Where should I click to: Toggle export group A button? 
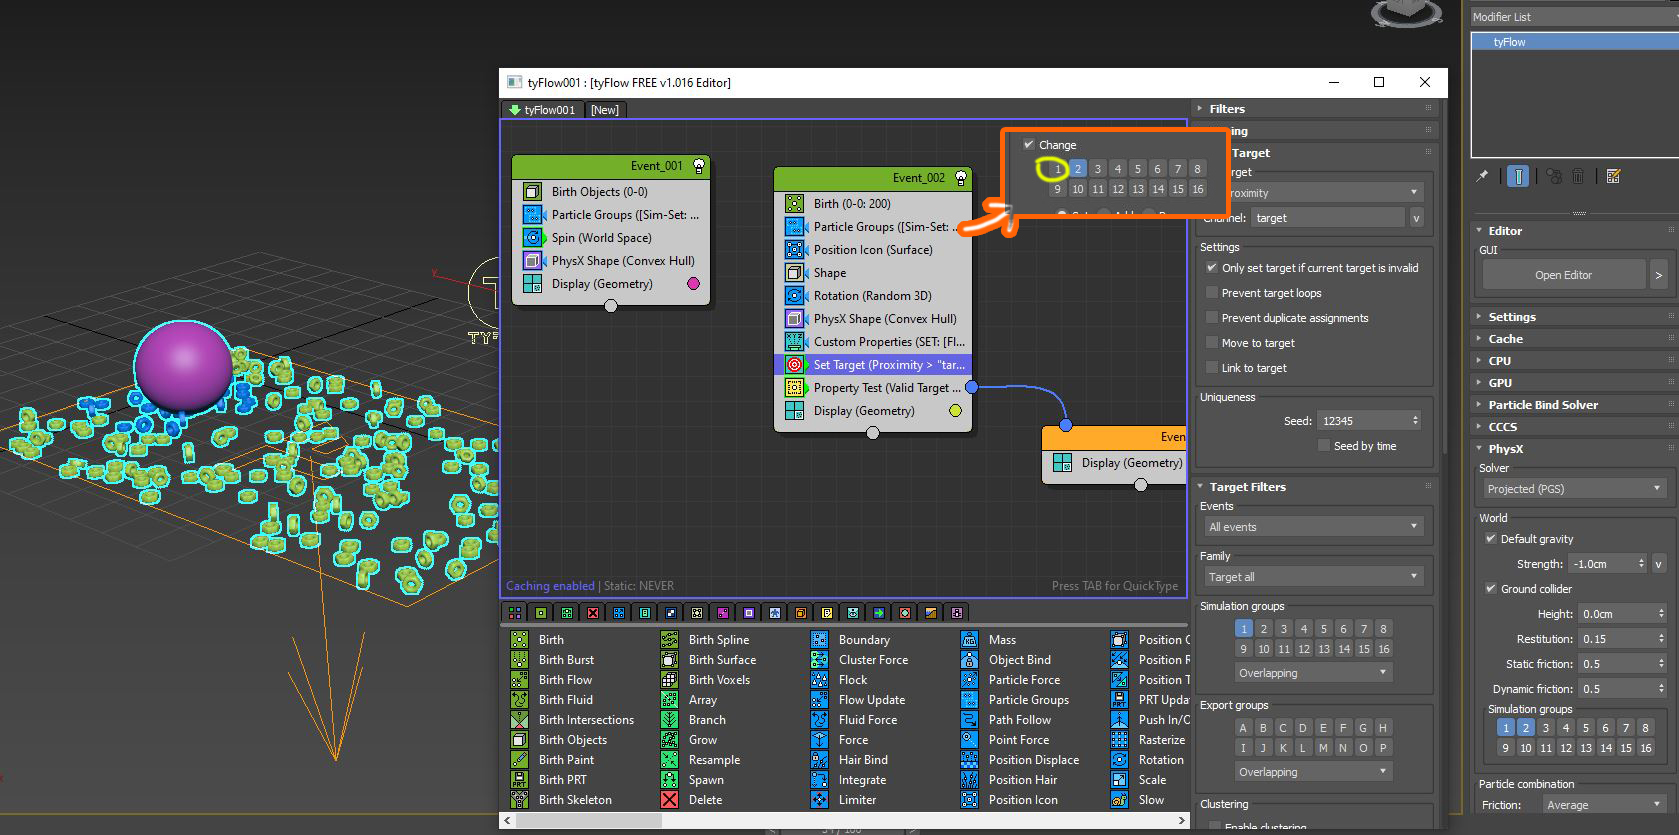pyautogui.click(x=1243, y=728)
